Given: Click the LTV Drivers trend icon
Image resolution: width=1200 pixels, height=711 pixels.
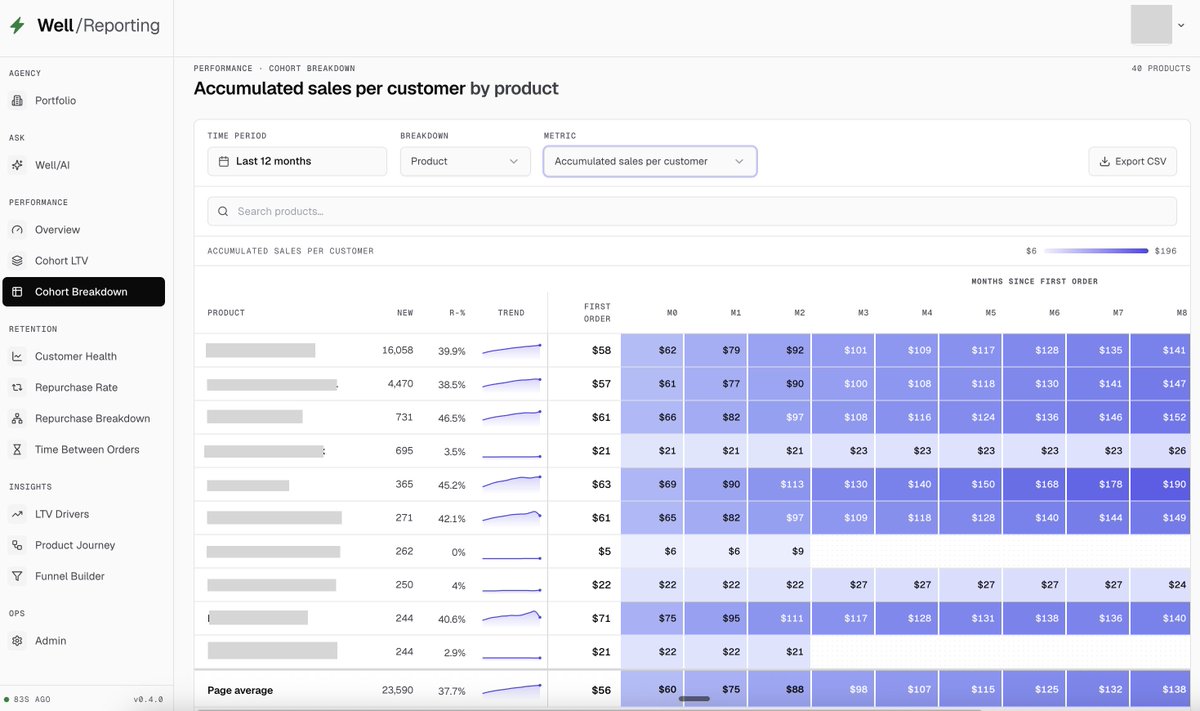Looking at the screenshot, I should point(16,514).
